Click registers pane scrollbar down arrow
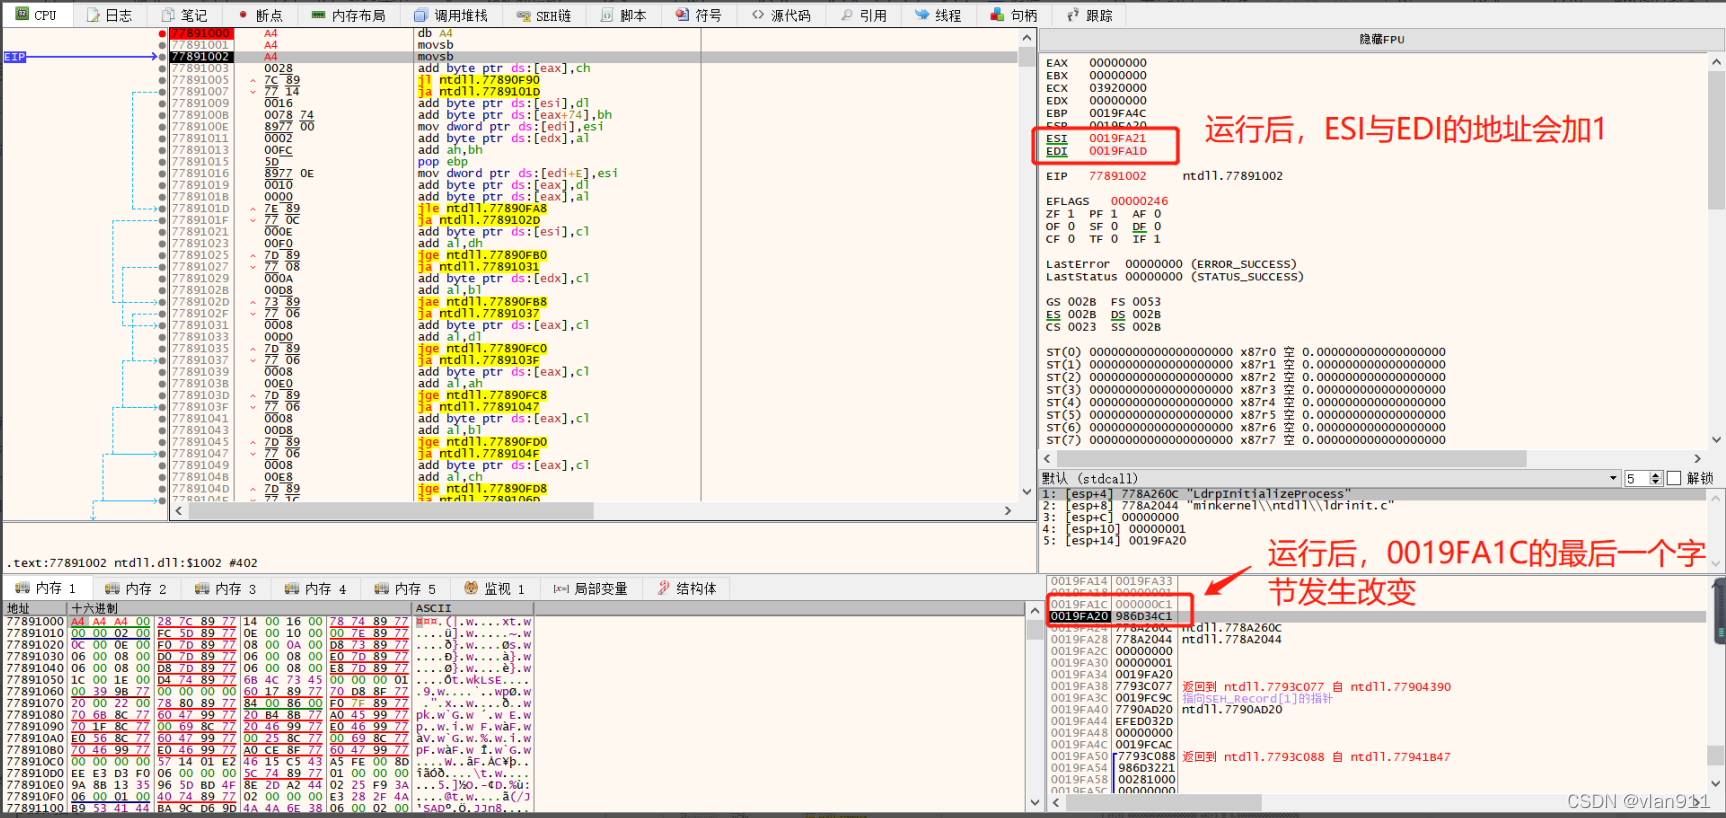The image size is (1726, 818). click(1717, 439)
